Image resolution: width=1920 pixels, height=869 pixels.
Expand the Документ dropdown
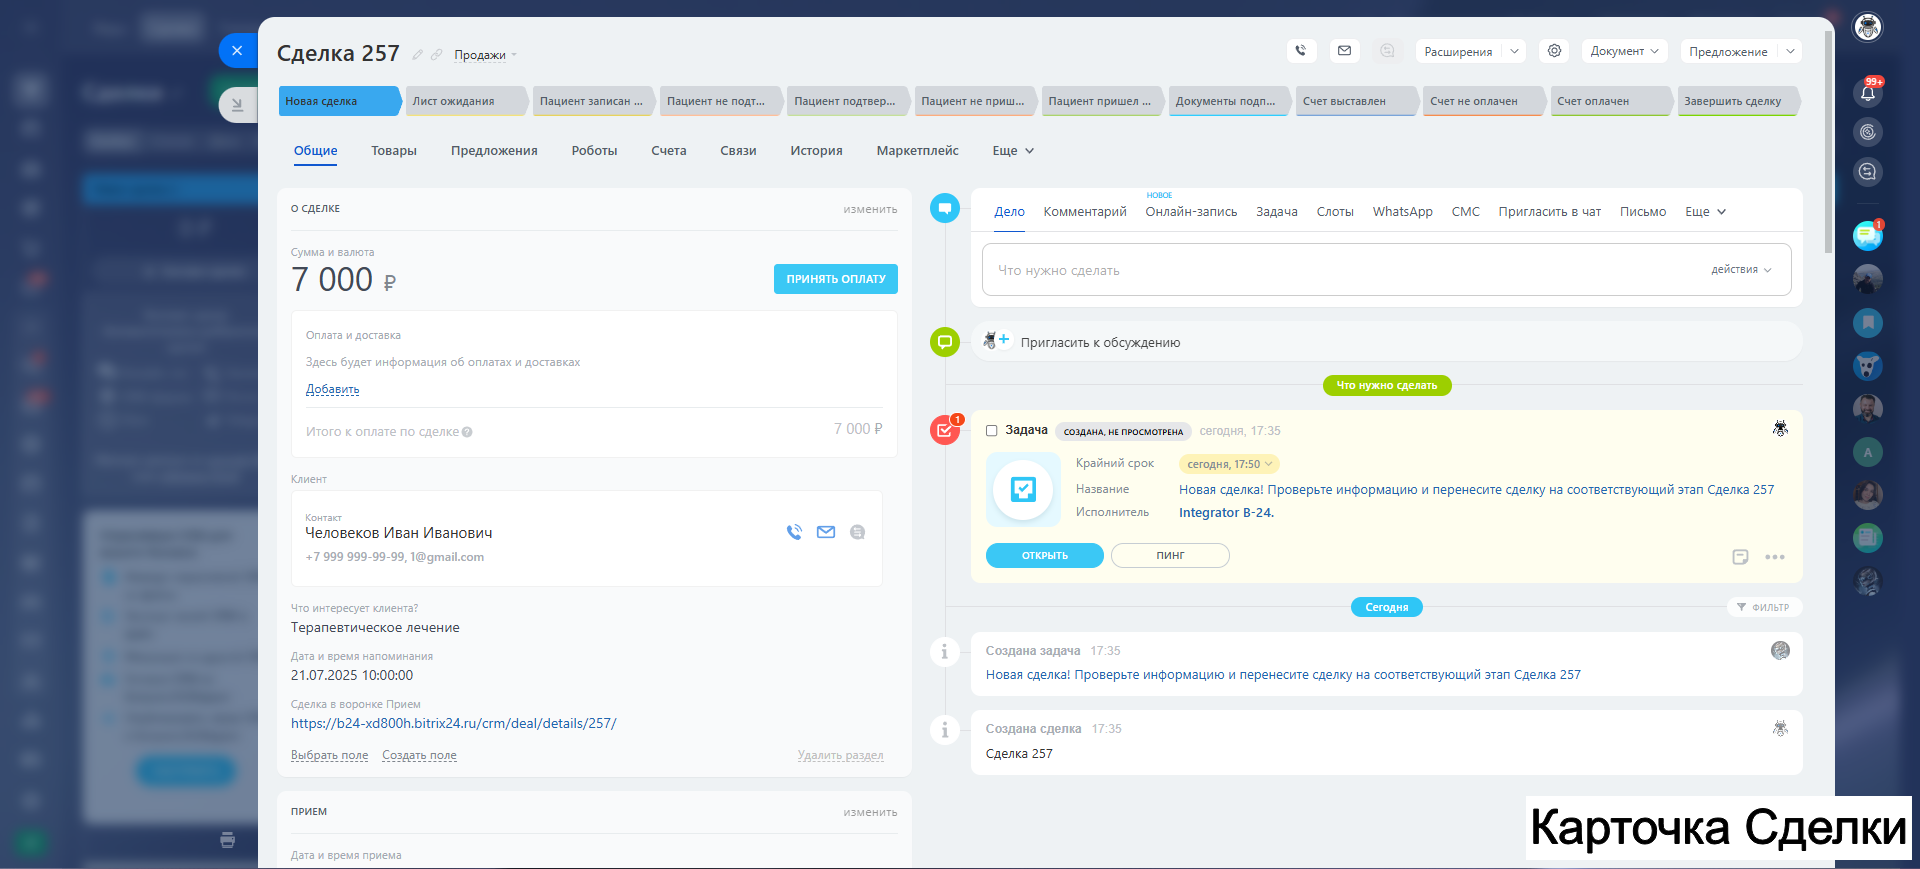point(1624,51)
